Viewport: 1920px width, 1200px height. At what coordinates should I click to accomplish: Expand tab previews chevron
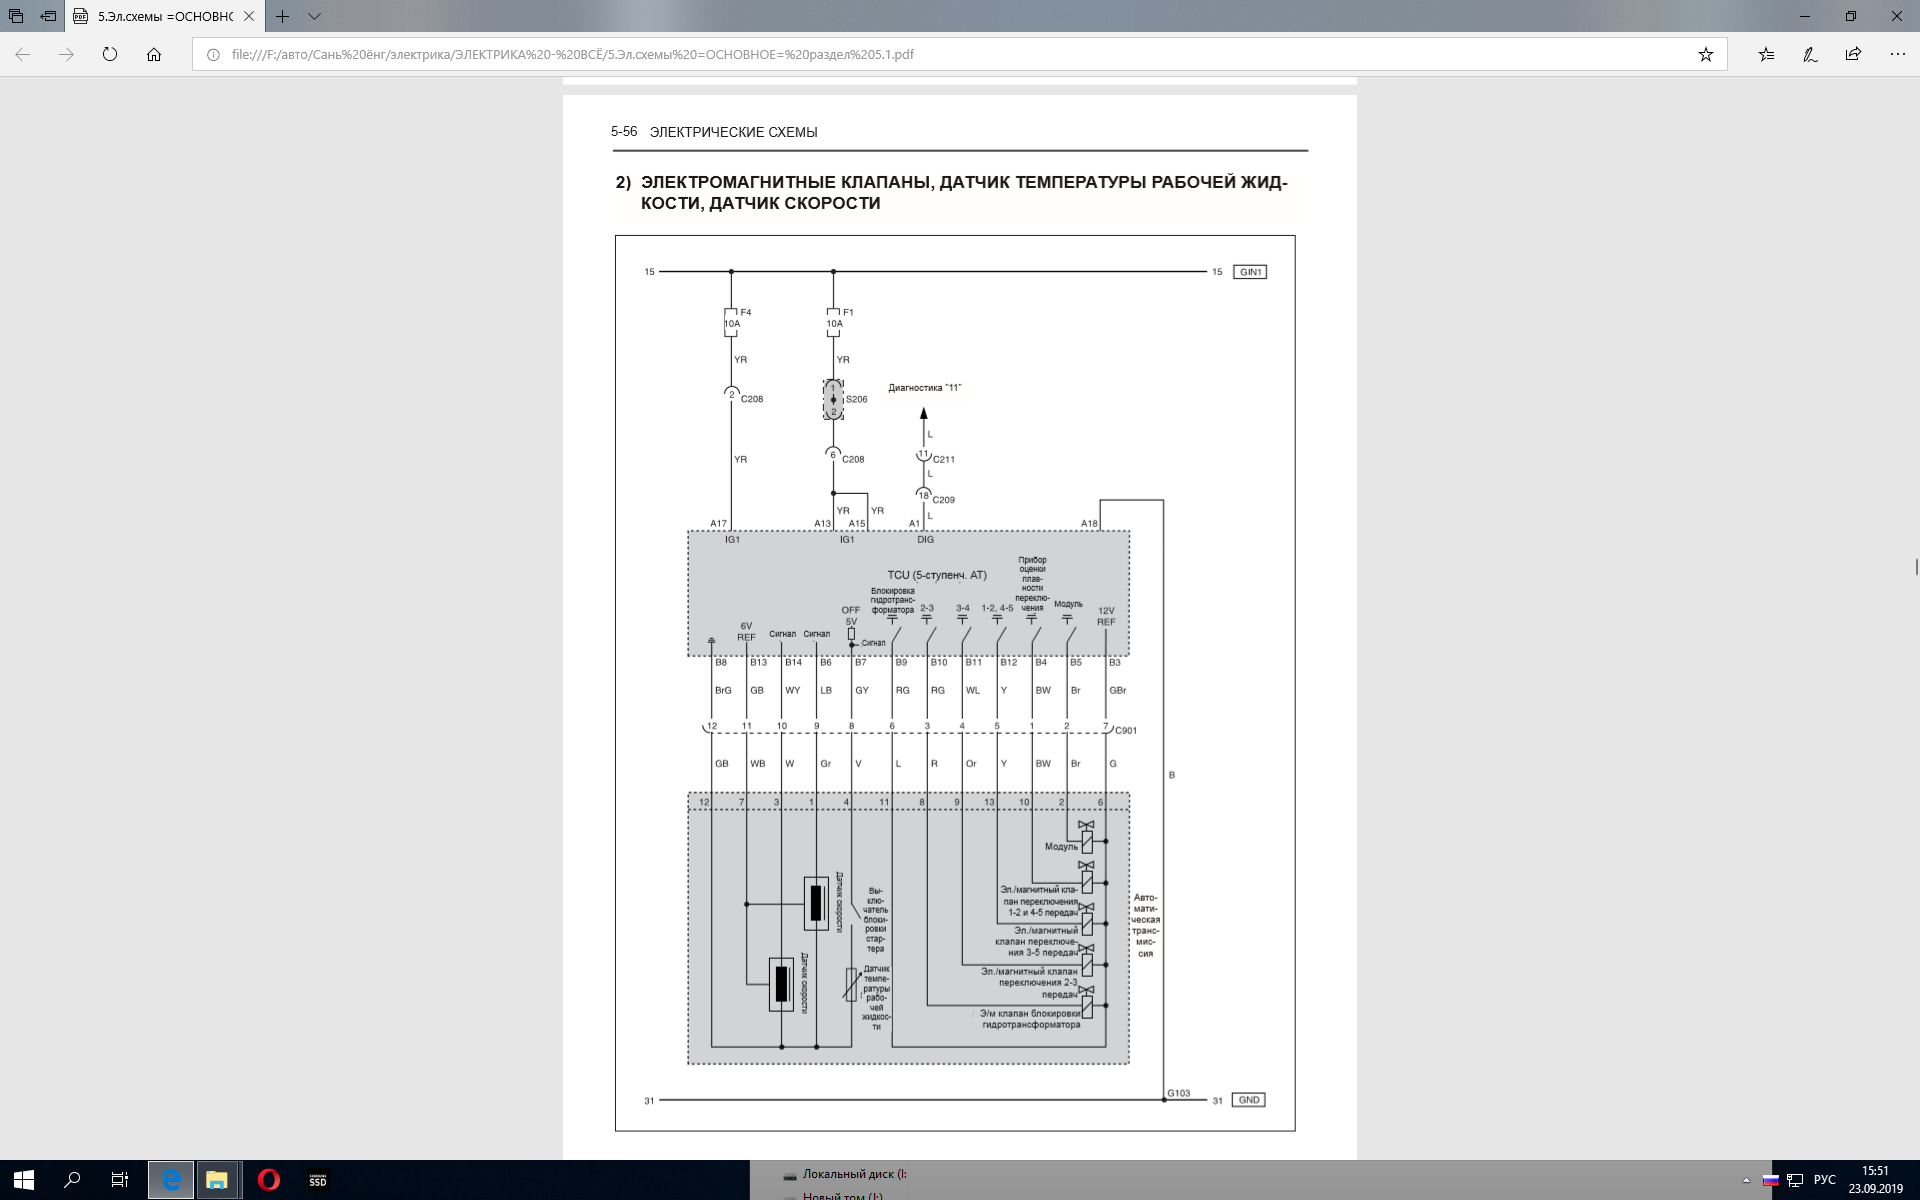coord(314,17)
